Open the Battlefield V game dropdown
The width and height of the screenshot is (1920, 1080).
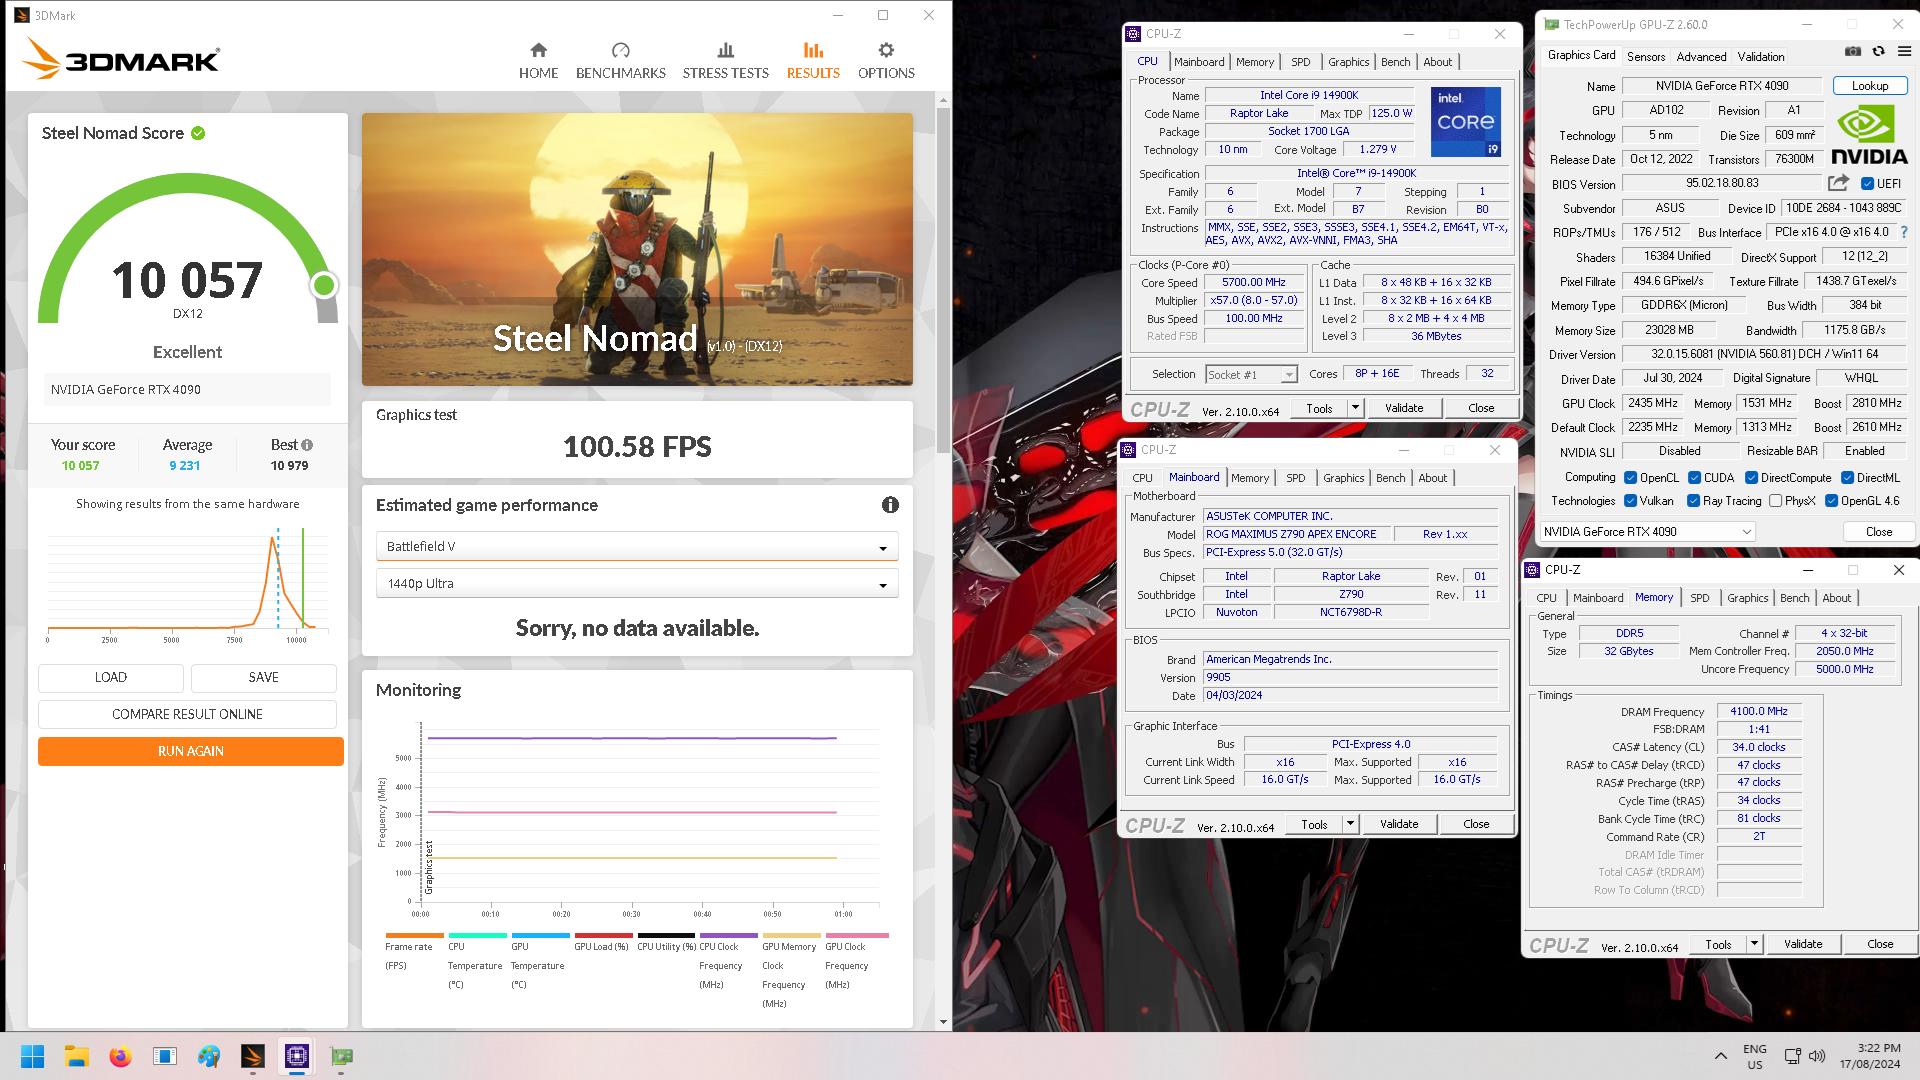(637, 547)
